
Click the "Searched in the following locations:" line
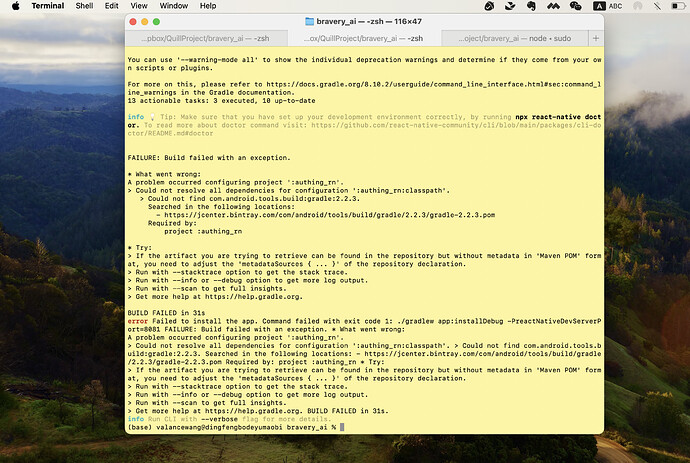pyautogui.click(x=221, y=206)
